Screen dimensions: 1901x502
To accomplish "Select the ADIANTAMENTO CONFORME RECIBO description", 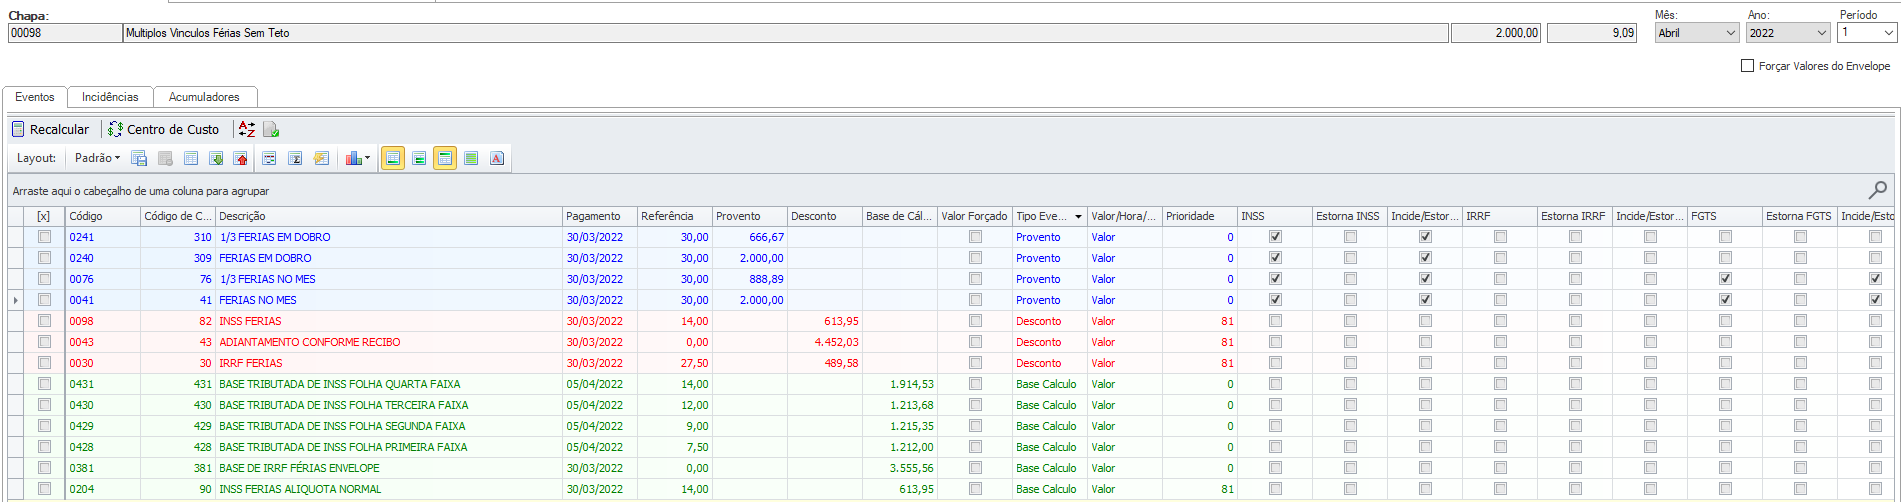I will tap(310, 342).
